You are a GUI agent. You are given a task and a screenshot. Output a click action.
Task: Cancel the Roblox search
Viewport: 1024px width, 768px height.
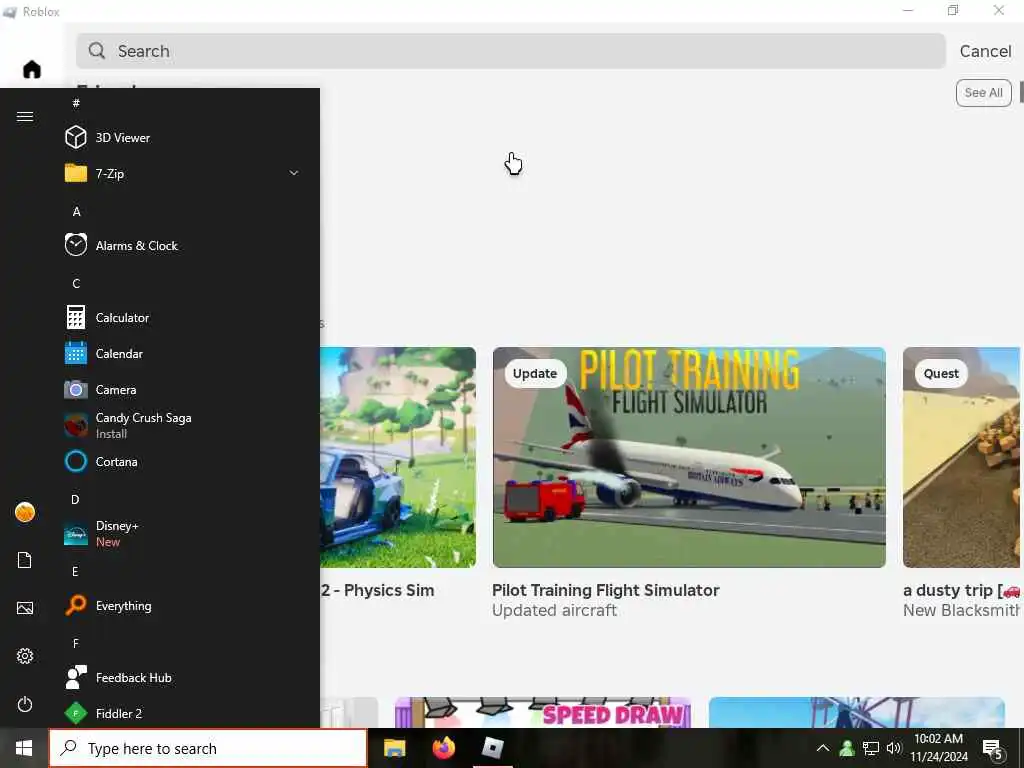click(x=985, y=51)
